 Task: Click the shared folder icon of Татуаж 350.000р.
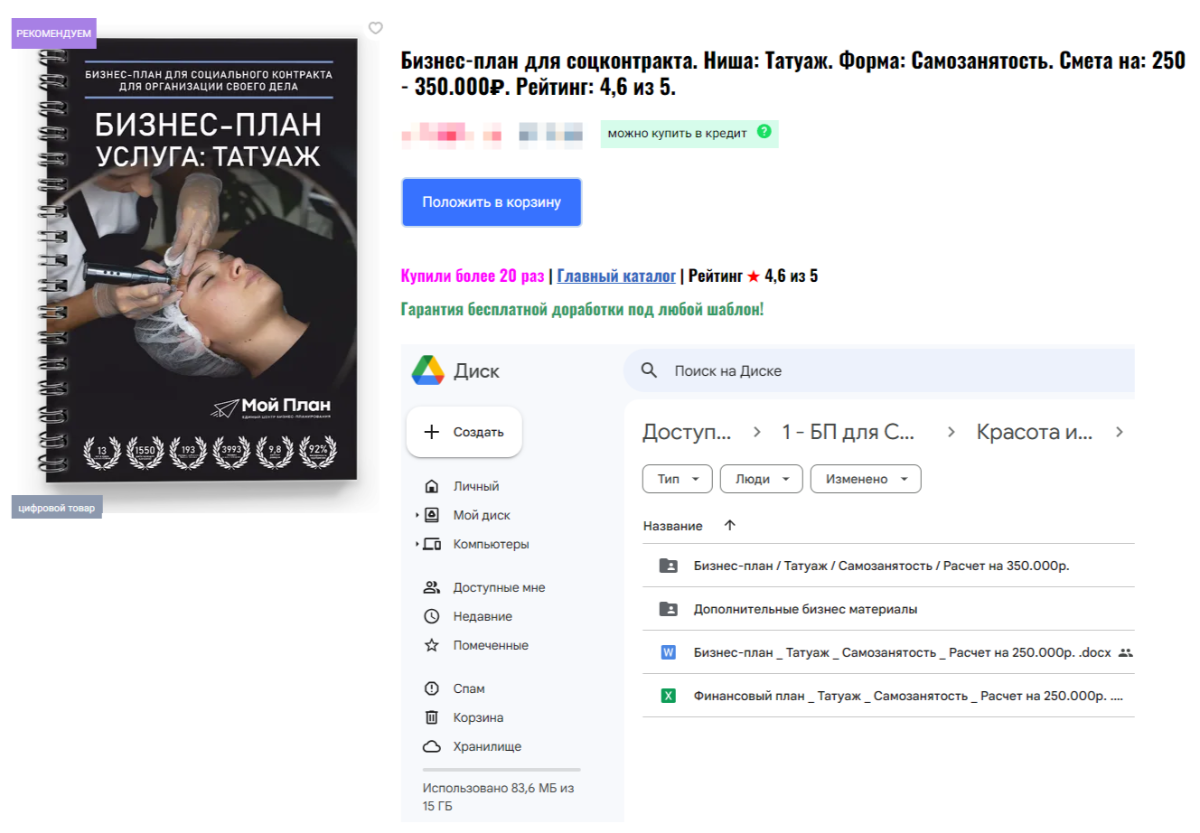pos(668,566)
